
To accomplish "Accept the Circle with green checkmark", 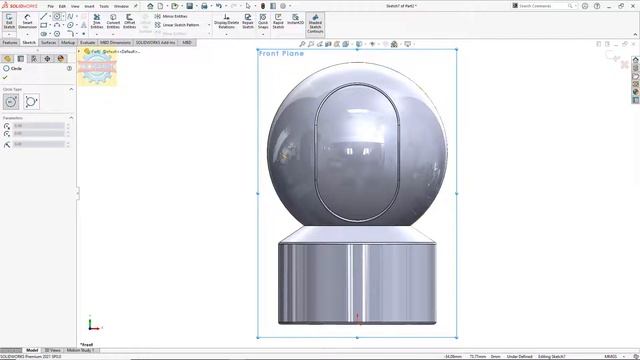I will [x=5, y=77].
